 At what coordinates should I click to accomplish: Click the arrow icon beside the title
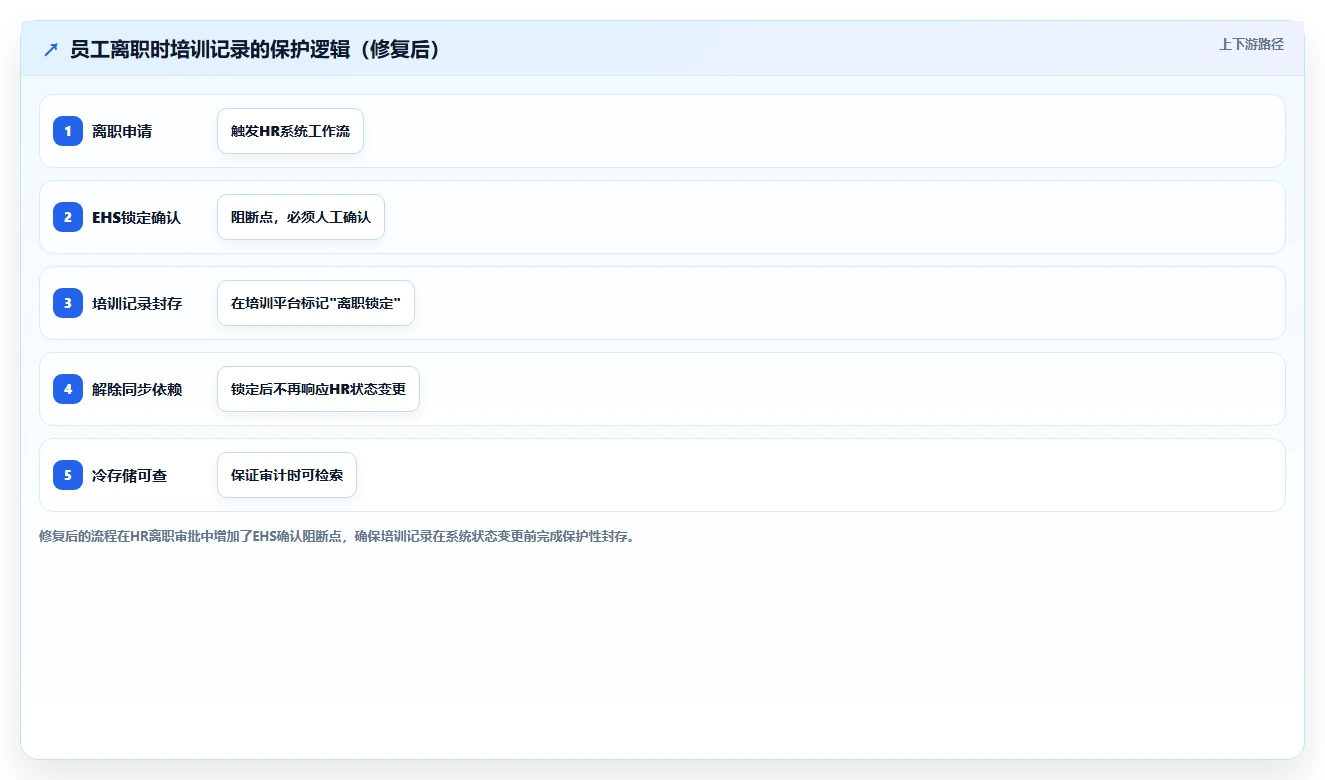click(x=51, y=50)
